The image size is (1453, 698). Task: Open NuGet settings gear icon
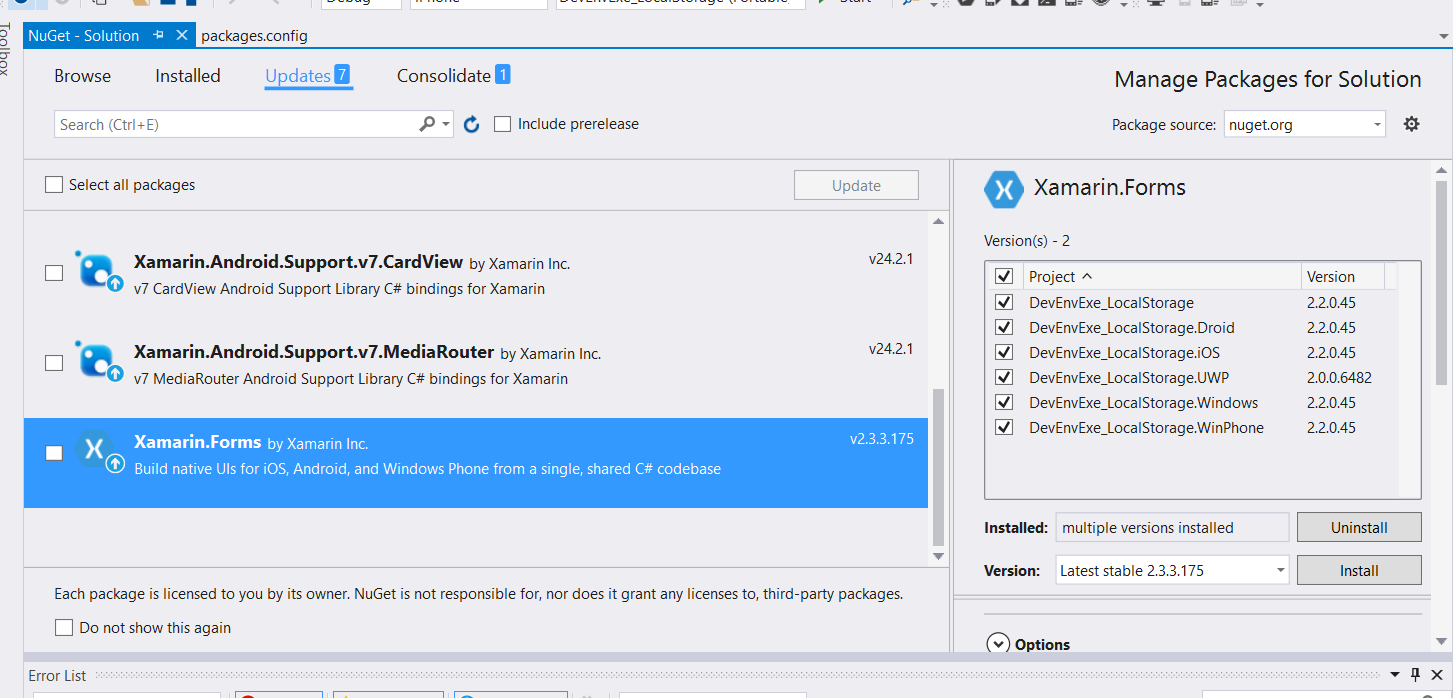point(1411,124)
